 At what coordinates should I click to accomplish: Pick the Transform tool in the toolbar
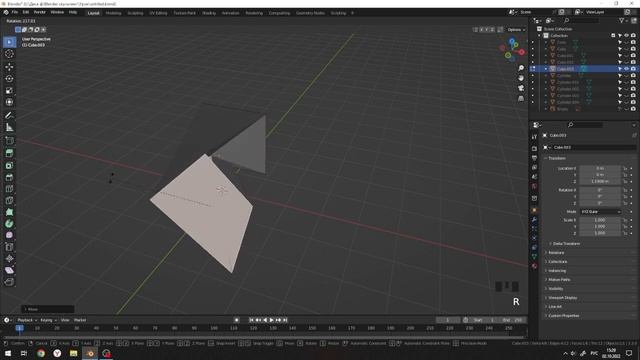click(x=9, y=102)
